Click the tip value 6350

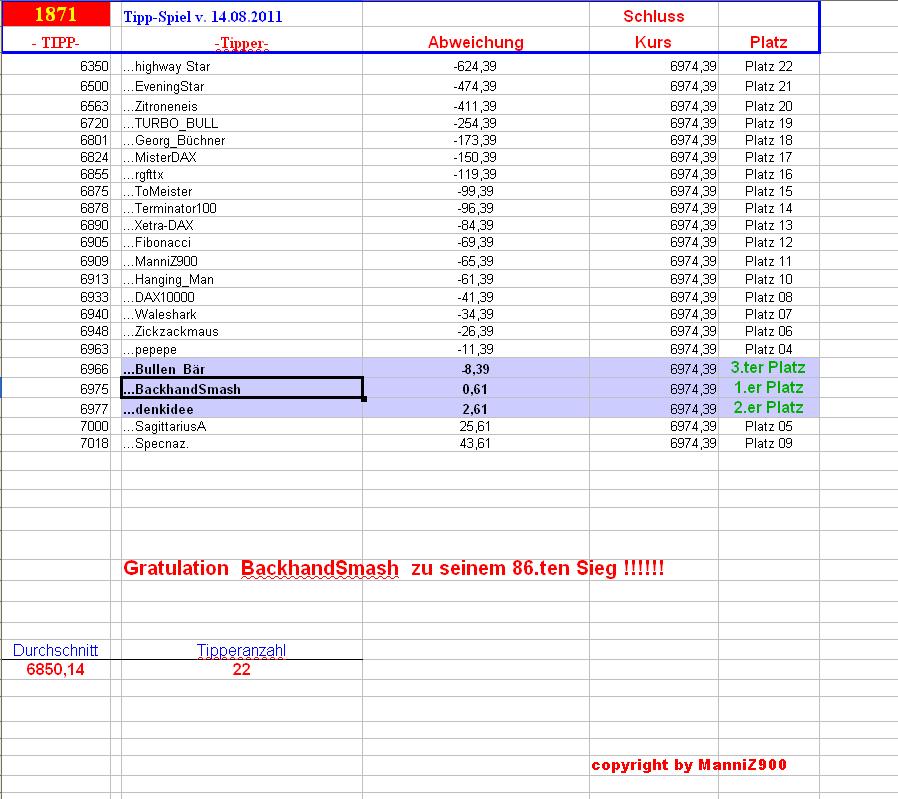(94, 66)
